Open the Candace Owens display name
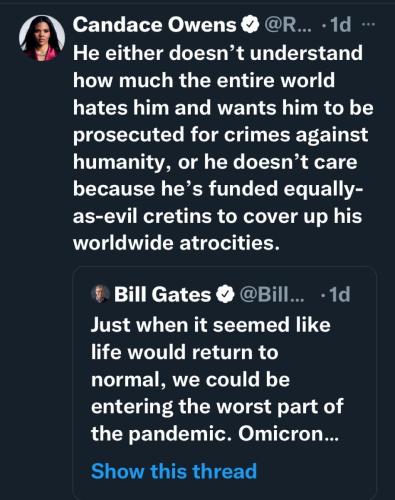The width and height of the screenshot is (395, 500). [x=155, y=25]
